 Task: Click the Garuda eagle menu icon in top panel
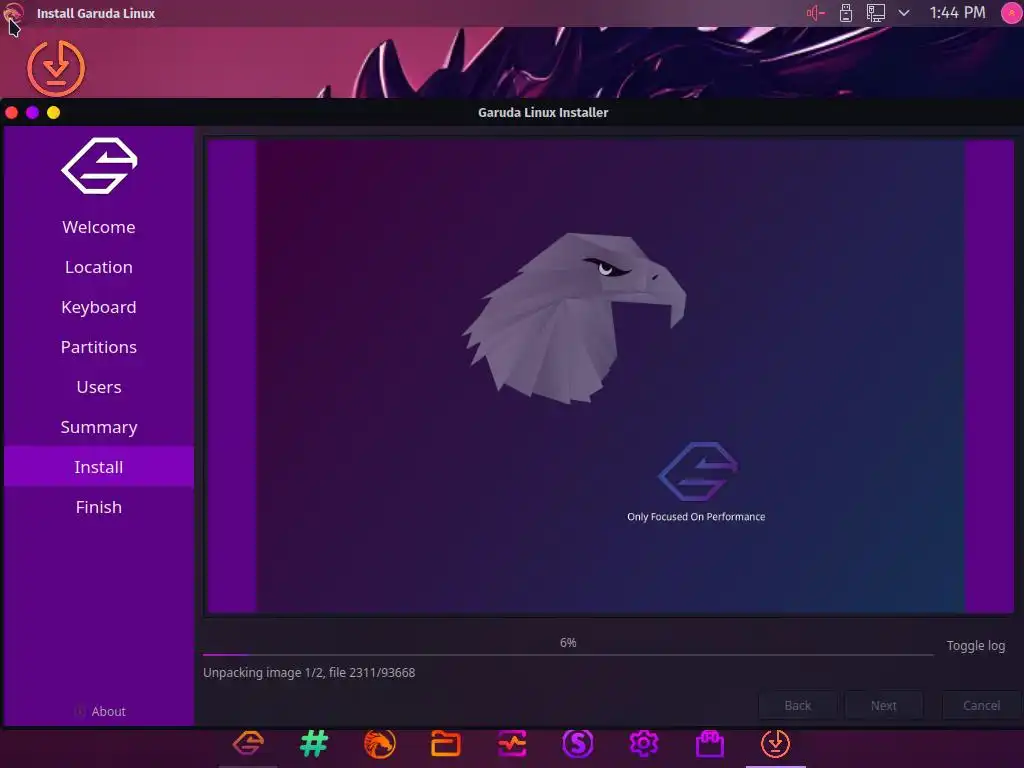(13, 12)
